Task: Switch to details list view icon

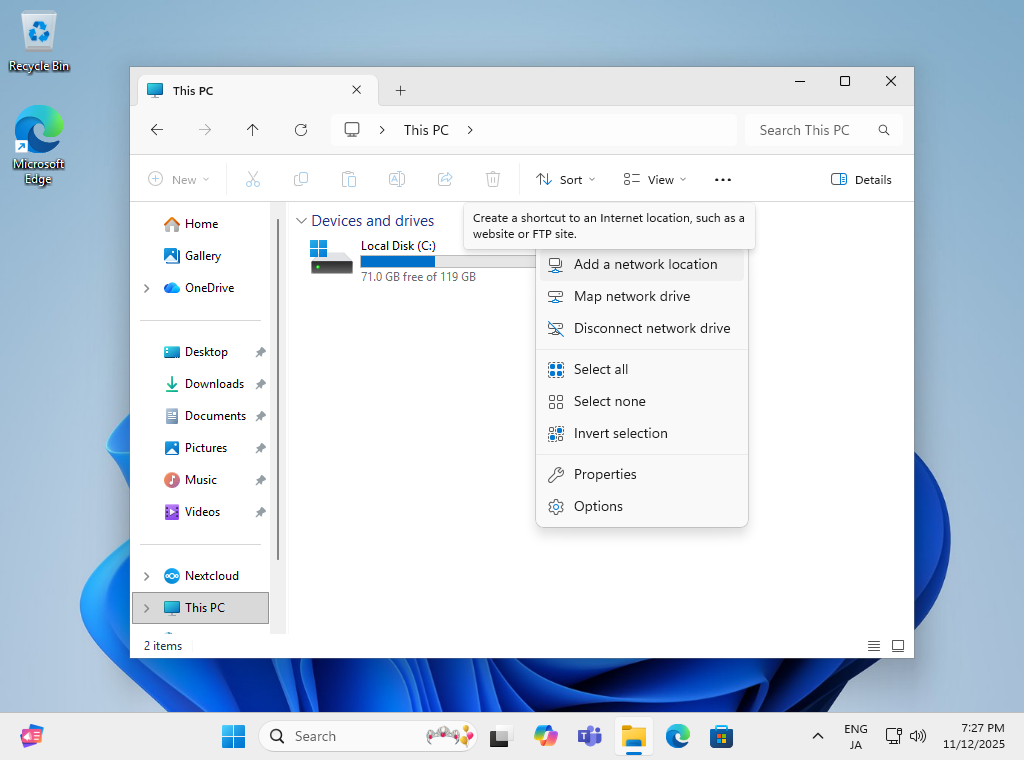Action: [874, 646]
